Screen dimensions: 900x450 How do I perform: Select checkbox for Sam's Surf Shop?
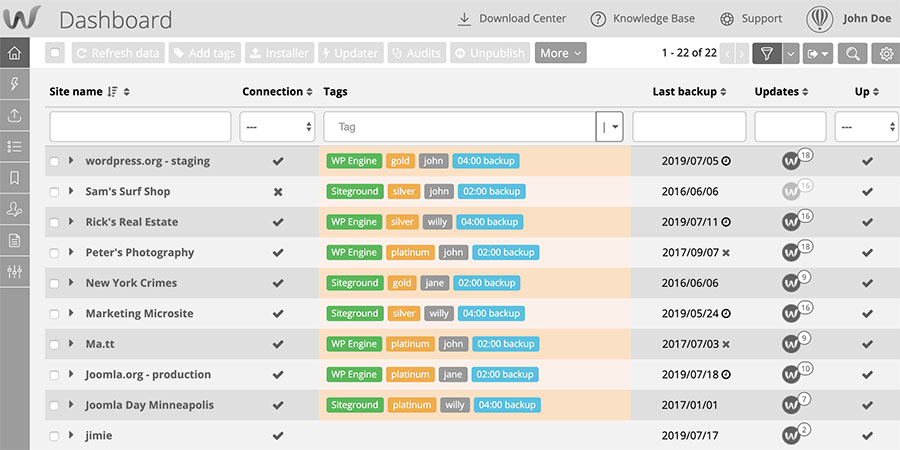(54, 192)
